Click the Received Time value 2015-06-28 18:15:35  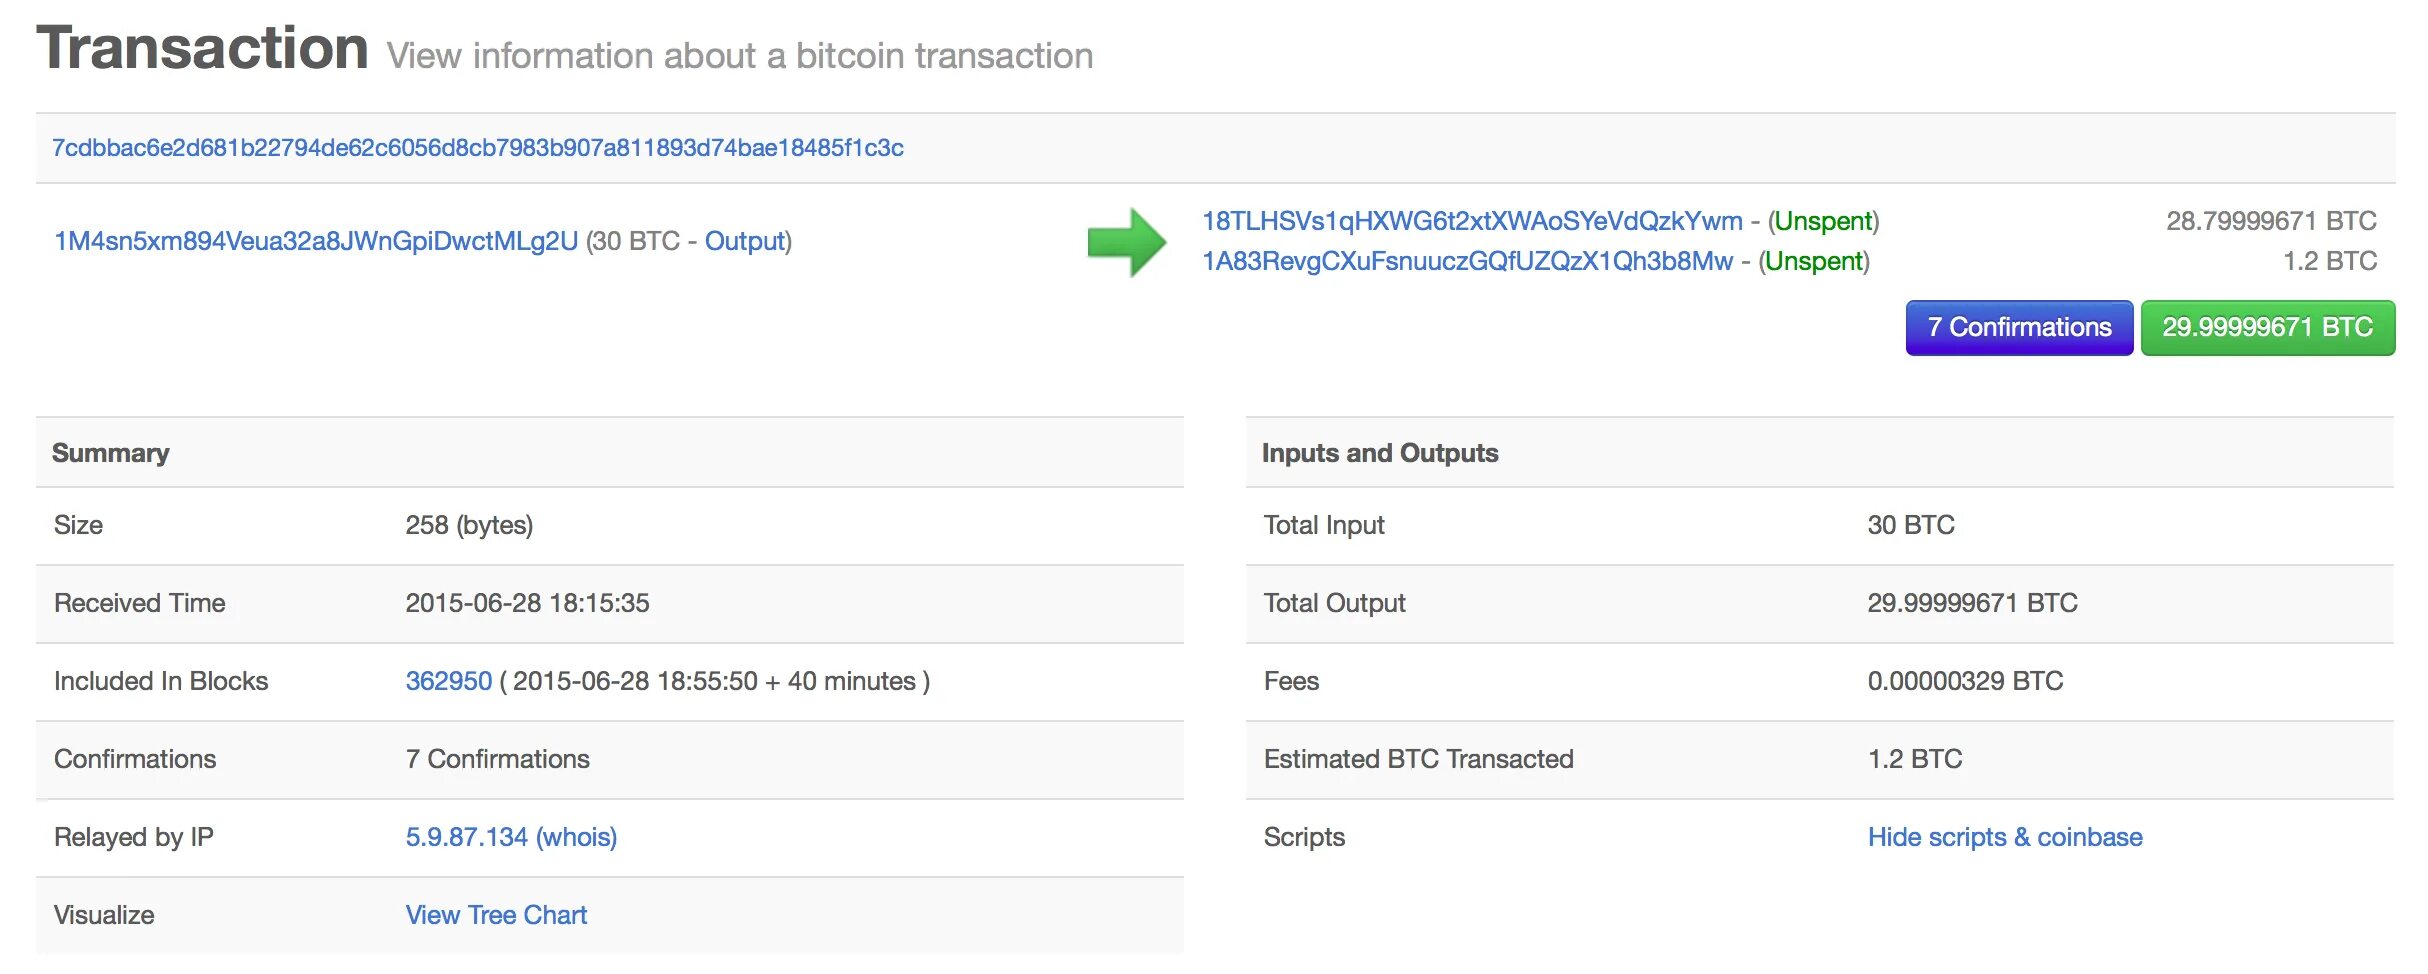coord(527,603)
